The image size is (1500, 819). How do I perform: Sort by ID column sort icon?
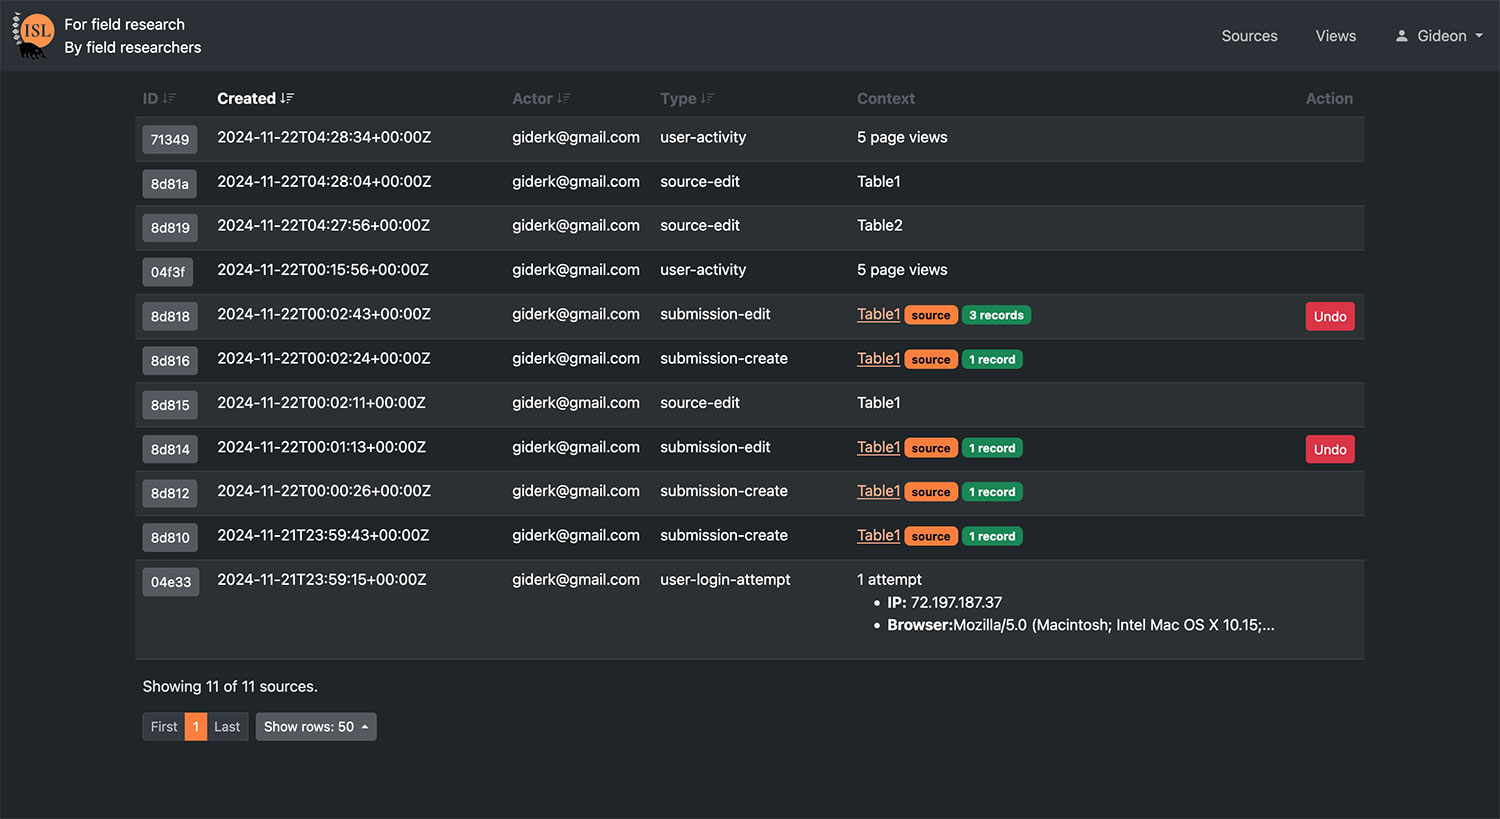pyautogui.click(x=170, y=98)
